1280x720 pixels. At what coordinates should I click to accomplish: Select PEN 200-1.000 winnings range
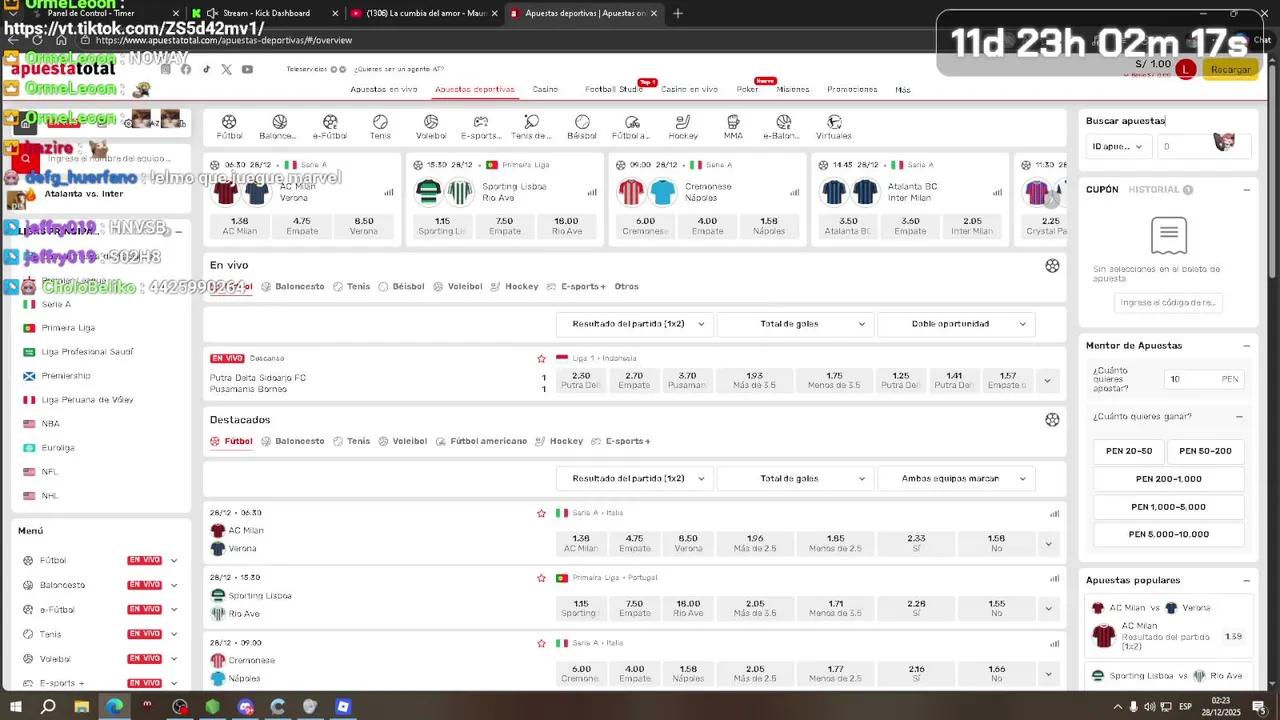coord(1169,479)
